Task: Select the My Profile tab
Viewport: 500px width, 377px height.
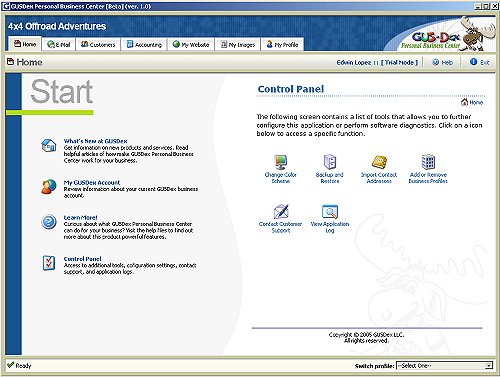Action: pos(282,44)
